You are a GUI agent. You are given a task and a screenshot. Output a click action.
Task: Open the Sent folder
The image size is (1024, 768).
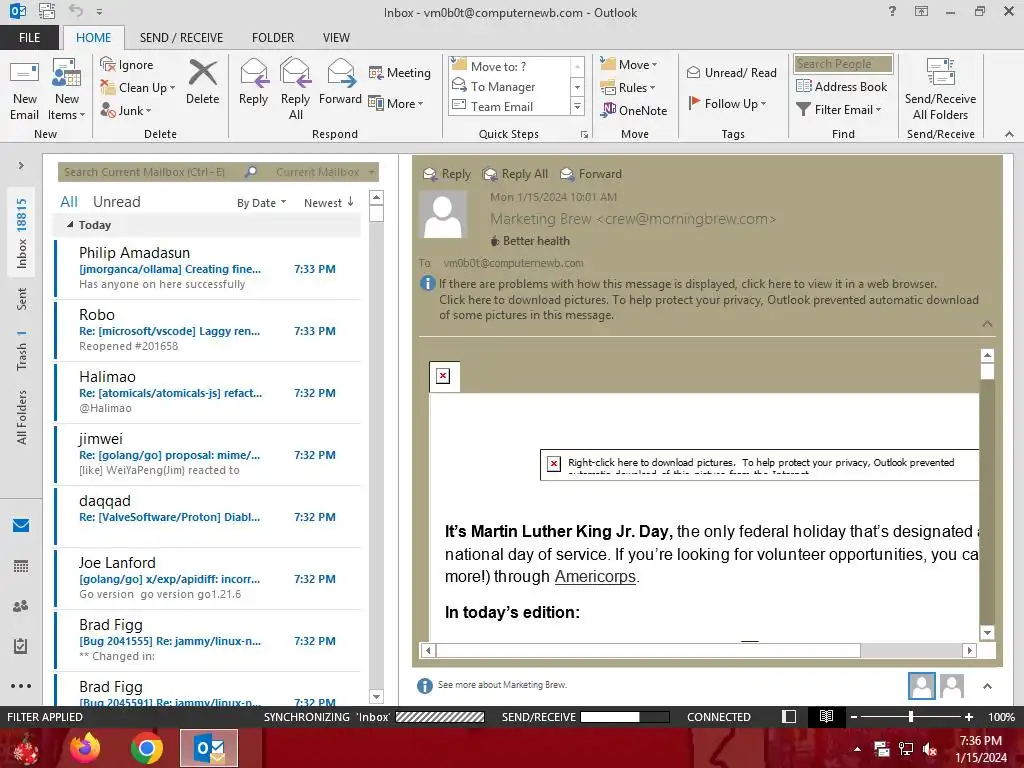22,299
